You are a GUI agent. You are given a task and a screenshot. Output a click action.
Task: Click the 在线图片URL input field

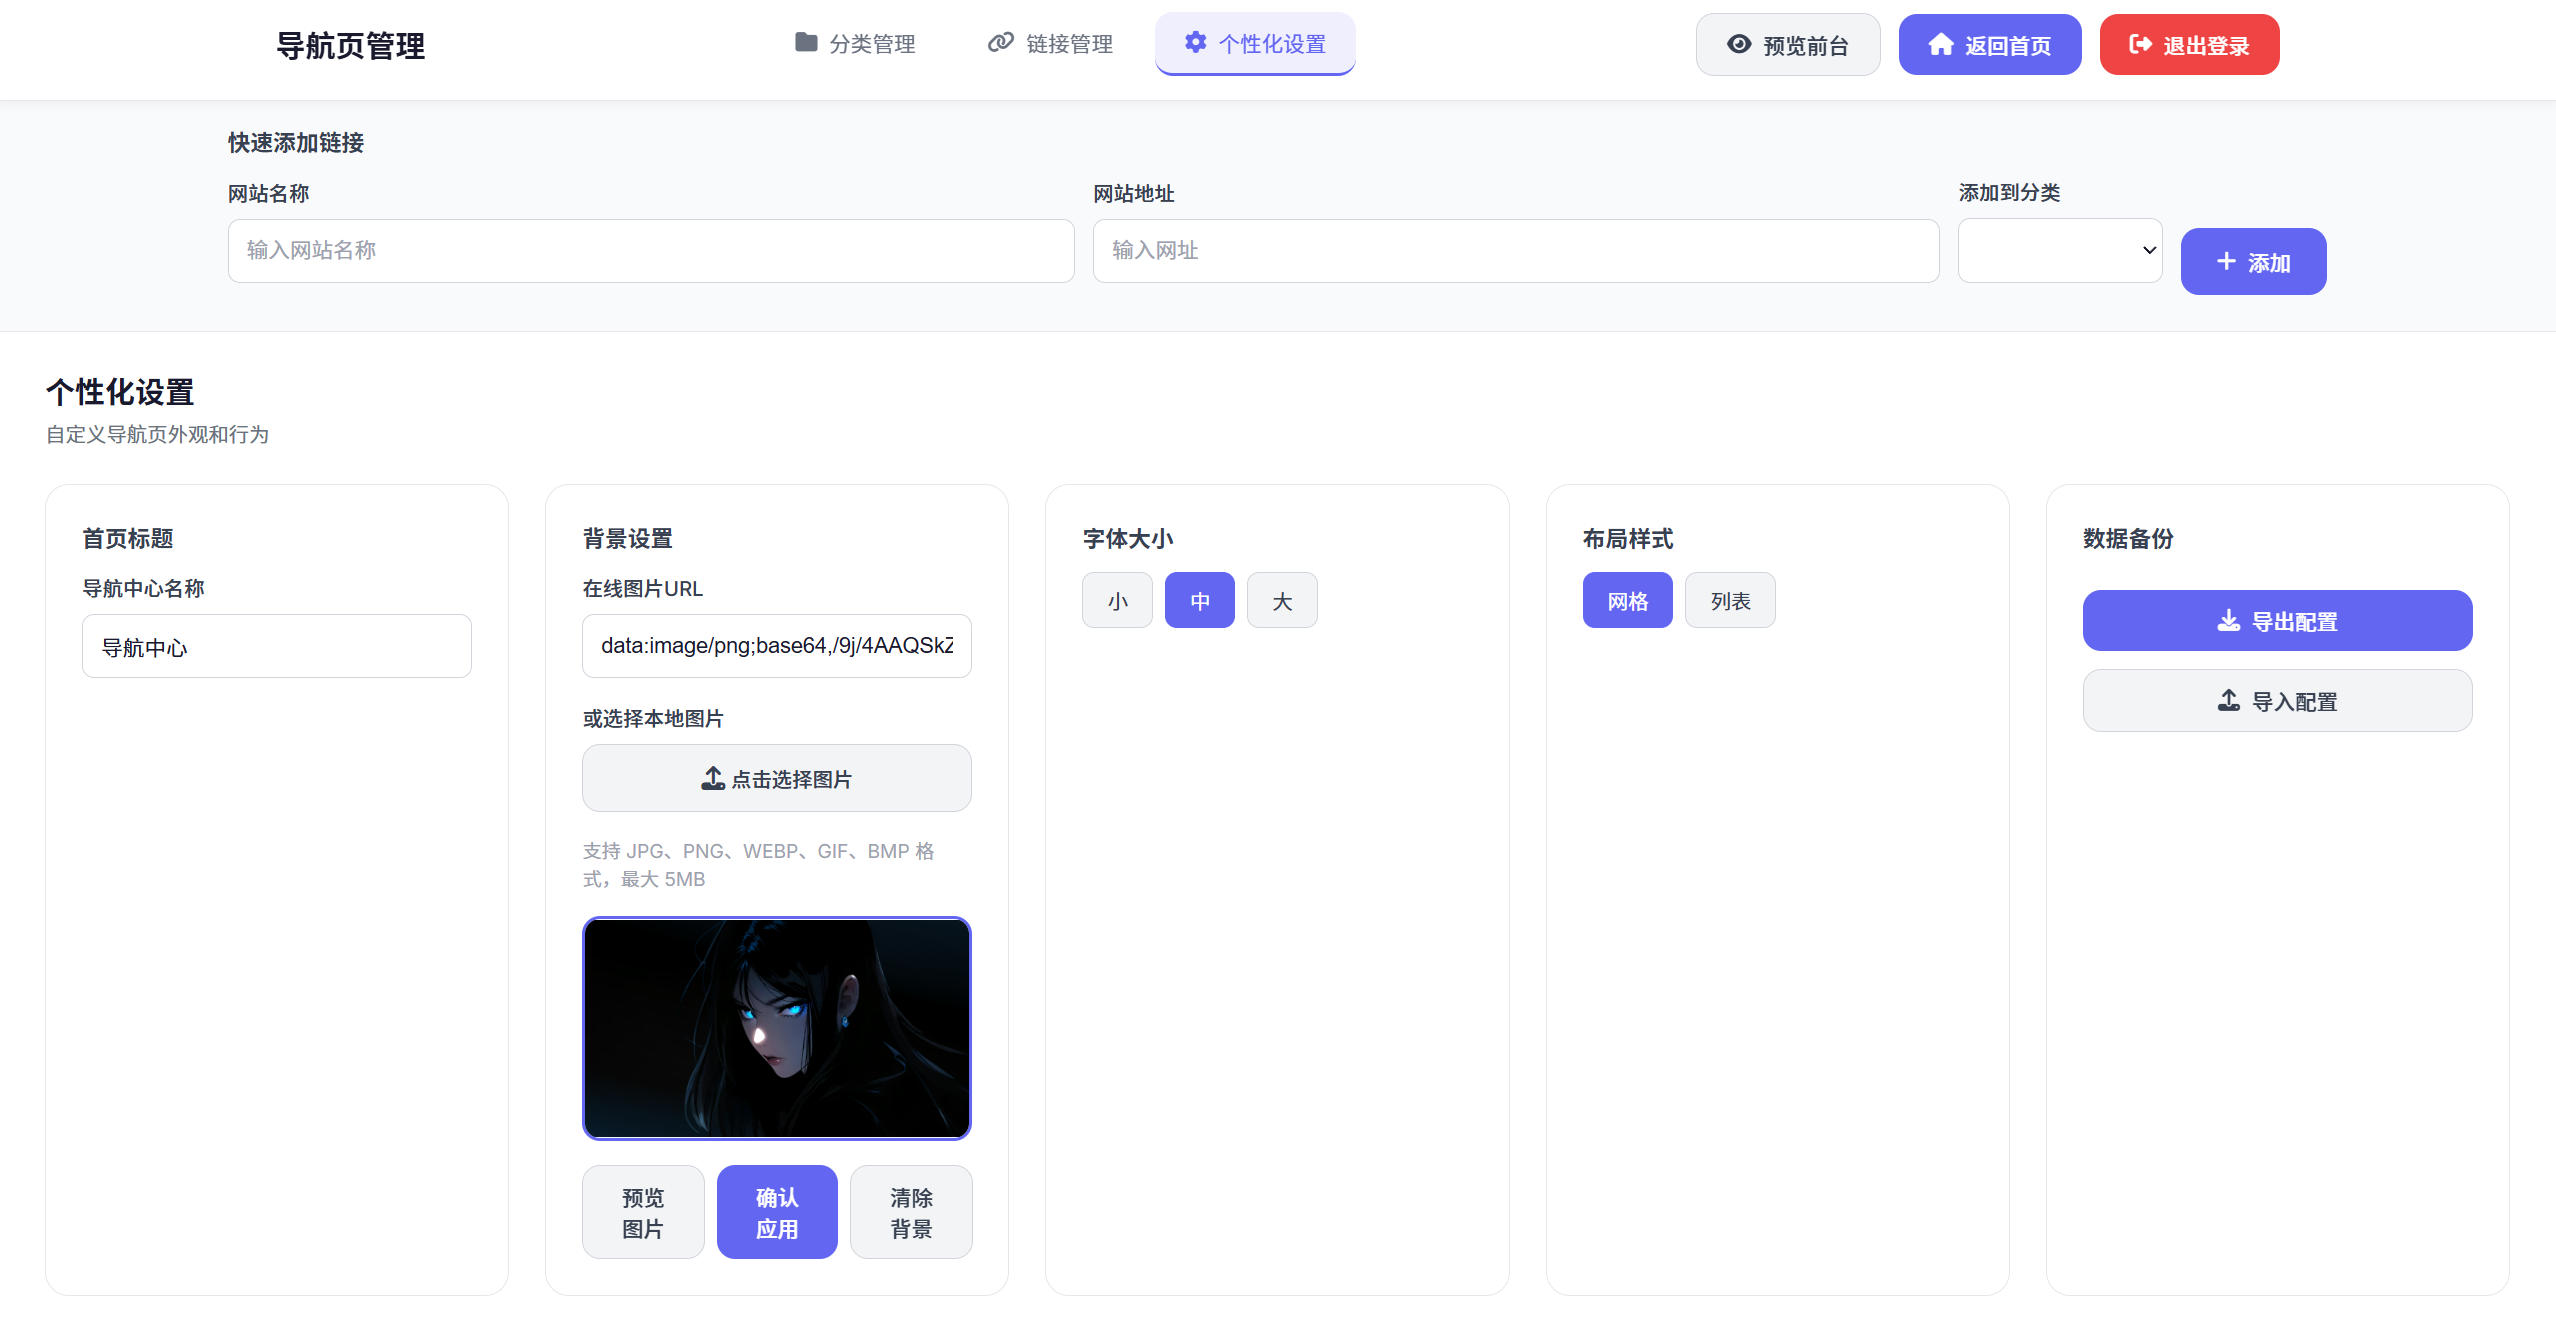(x=777, y=646)
